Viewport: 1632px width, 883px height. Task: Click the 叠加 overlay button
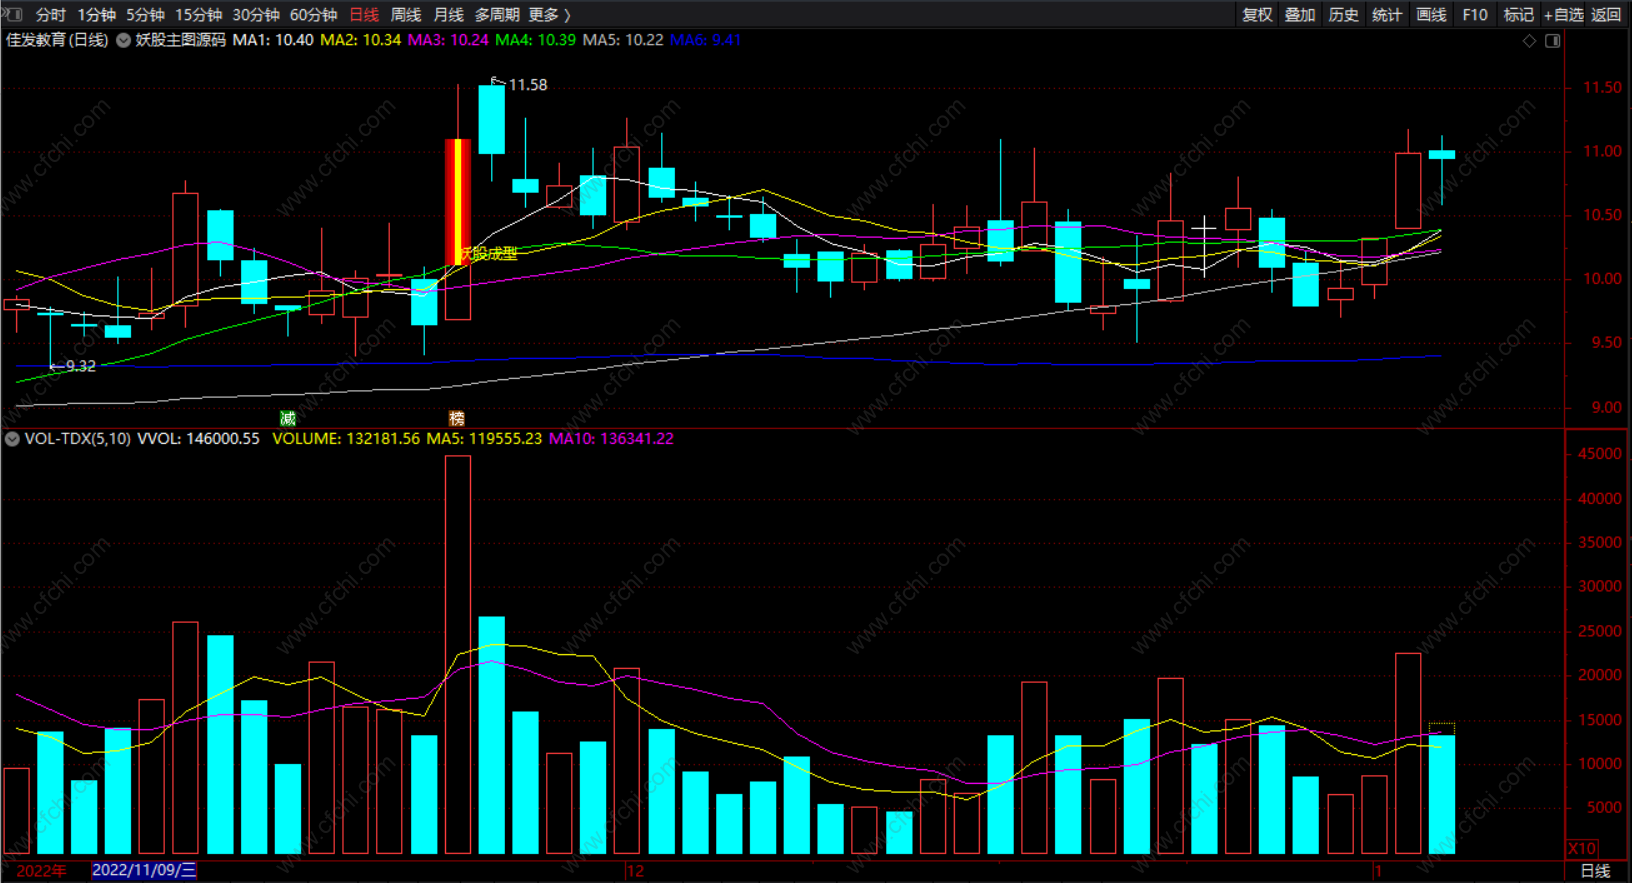click(1300, 15)
